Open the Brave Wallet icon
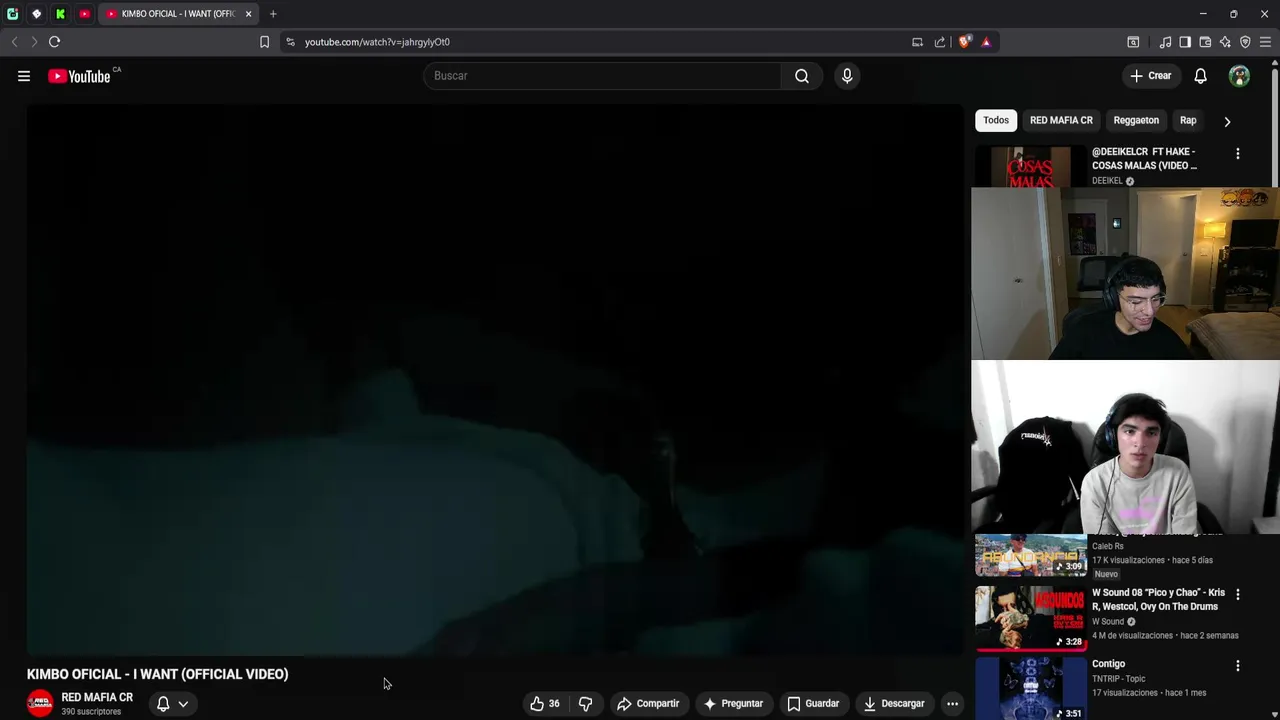Viewport: 1280px width, 720px height. (x=1205, y=42)
